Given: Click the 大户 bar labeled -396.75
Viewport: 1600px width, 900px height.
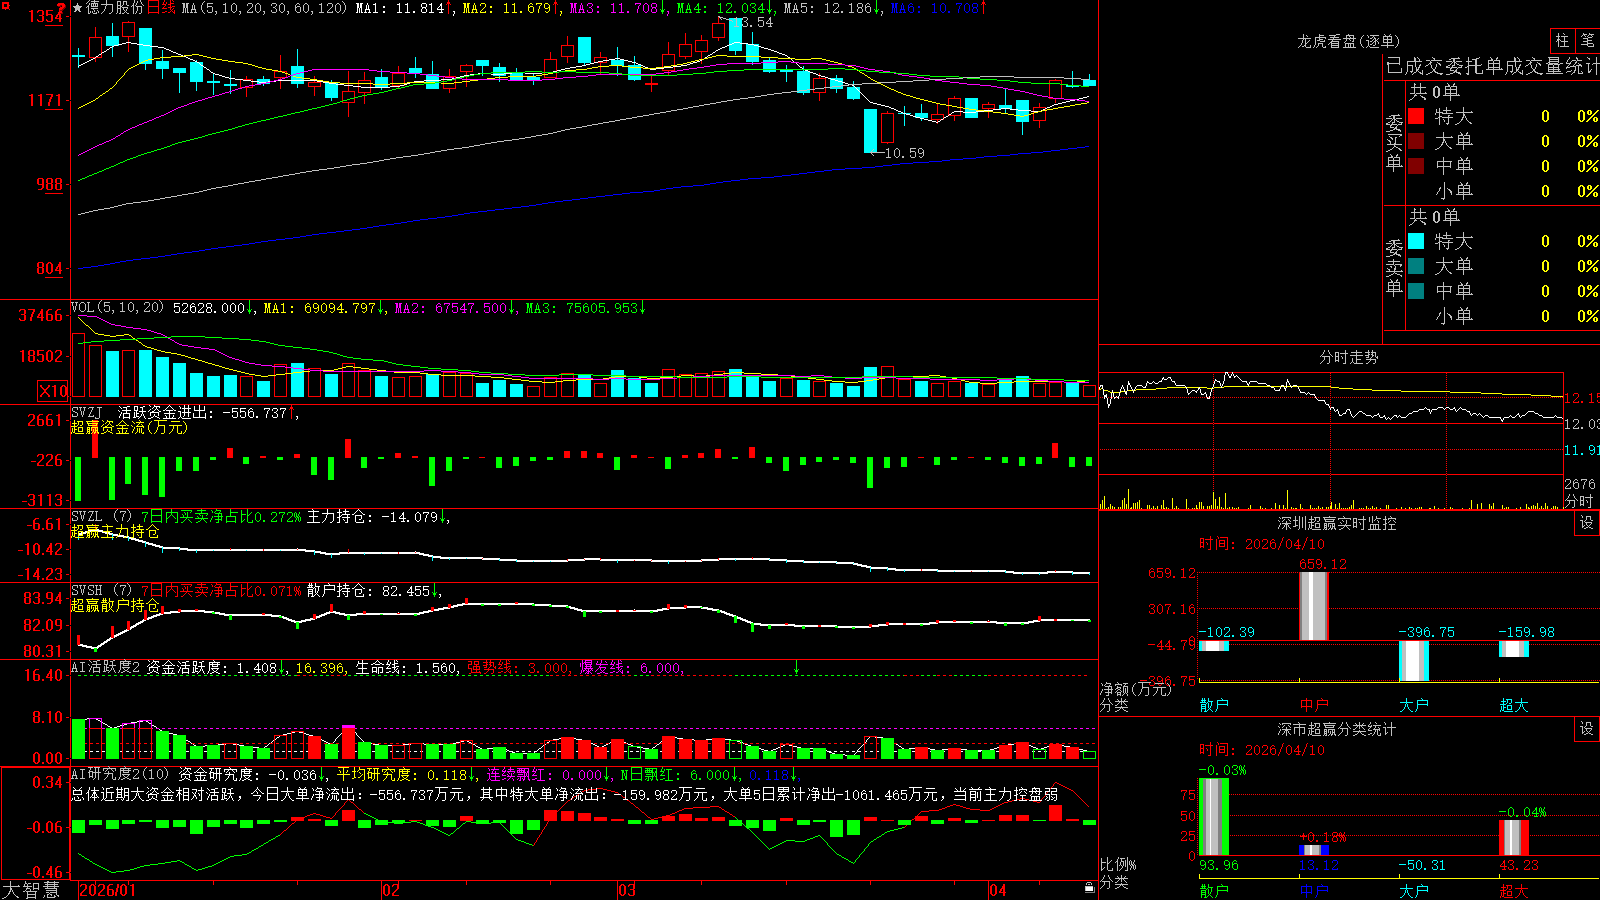Looking at the screenshot, I should [x=1414, y=661].
